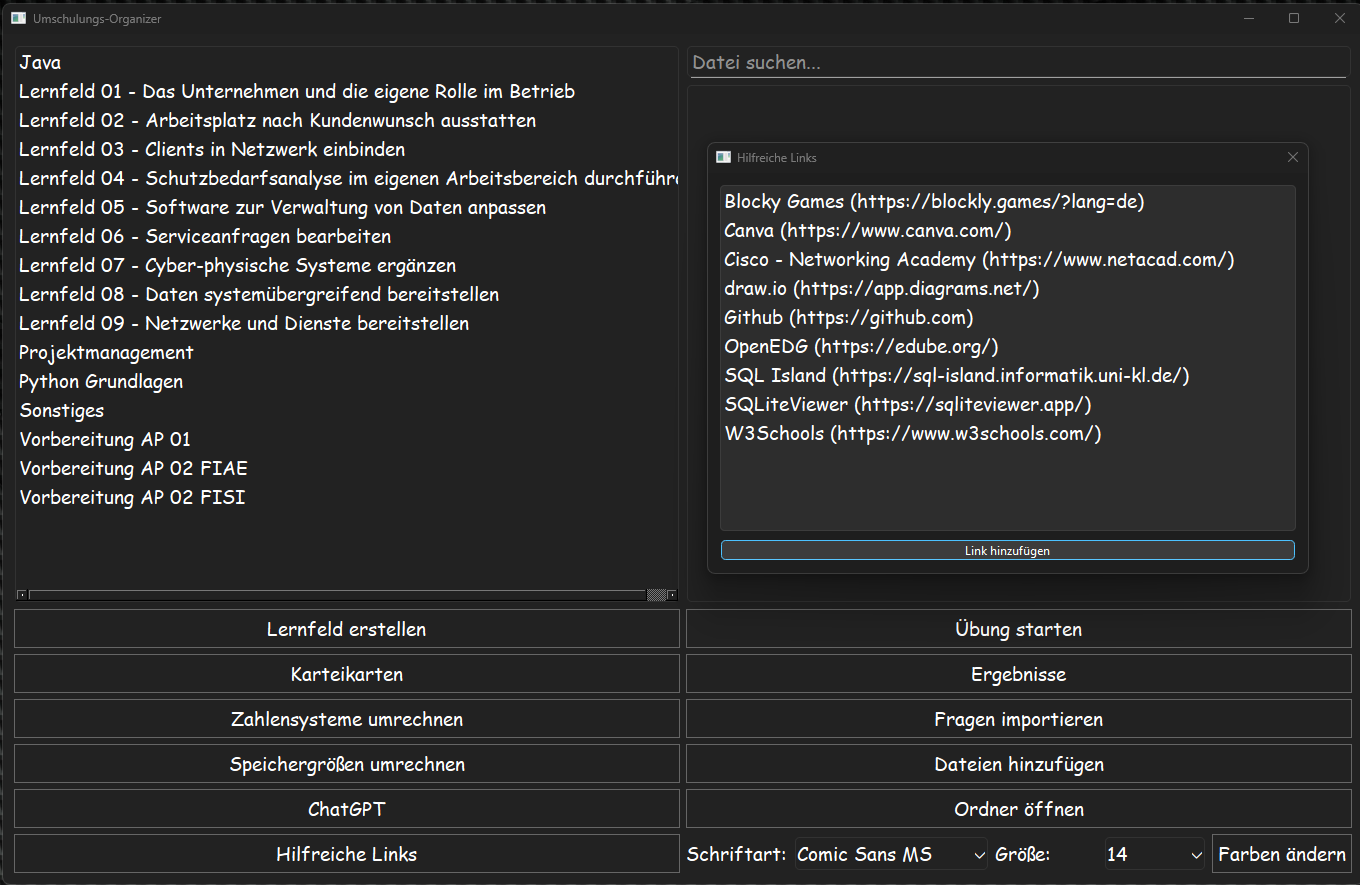Select the Canva link entry
The width and height of the screenshot is (1360, 885).
coord(1007,230)
